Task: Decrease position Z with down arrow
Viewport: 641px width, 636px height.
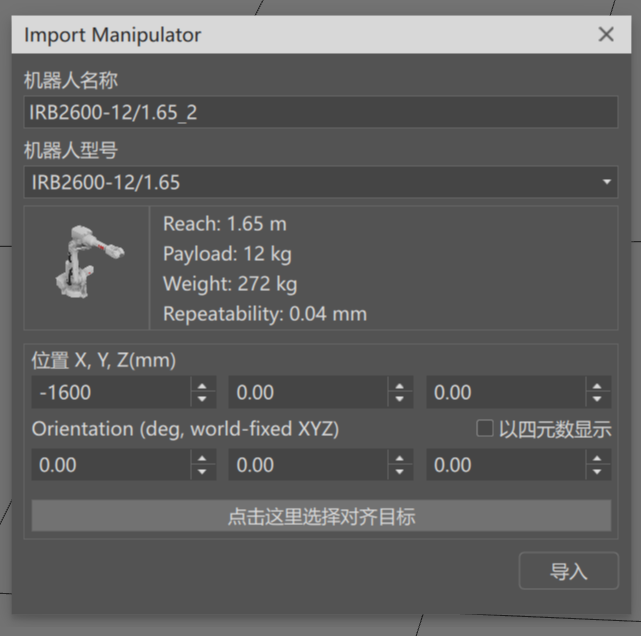Action: click(x=597, y=399)
